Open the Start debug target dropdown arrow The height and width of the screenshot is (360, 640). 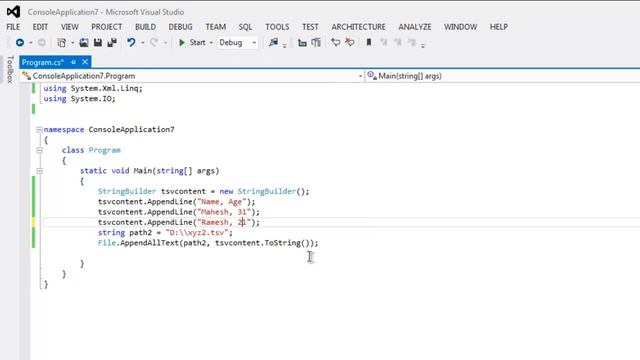click(211, 43)
